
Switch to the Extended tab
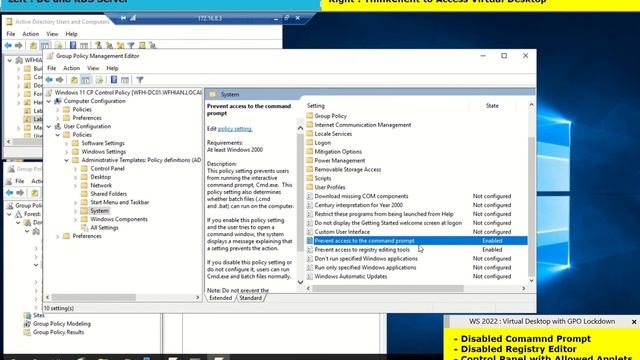[220, 298]
